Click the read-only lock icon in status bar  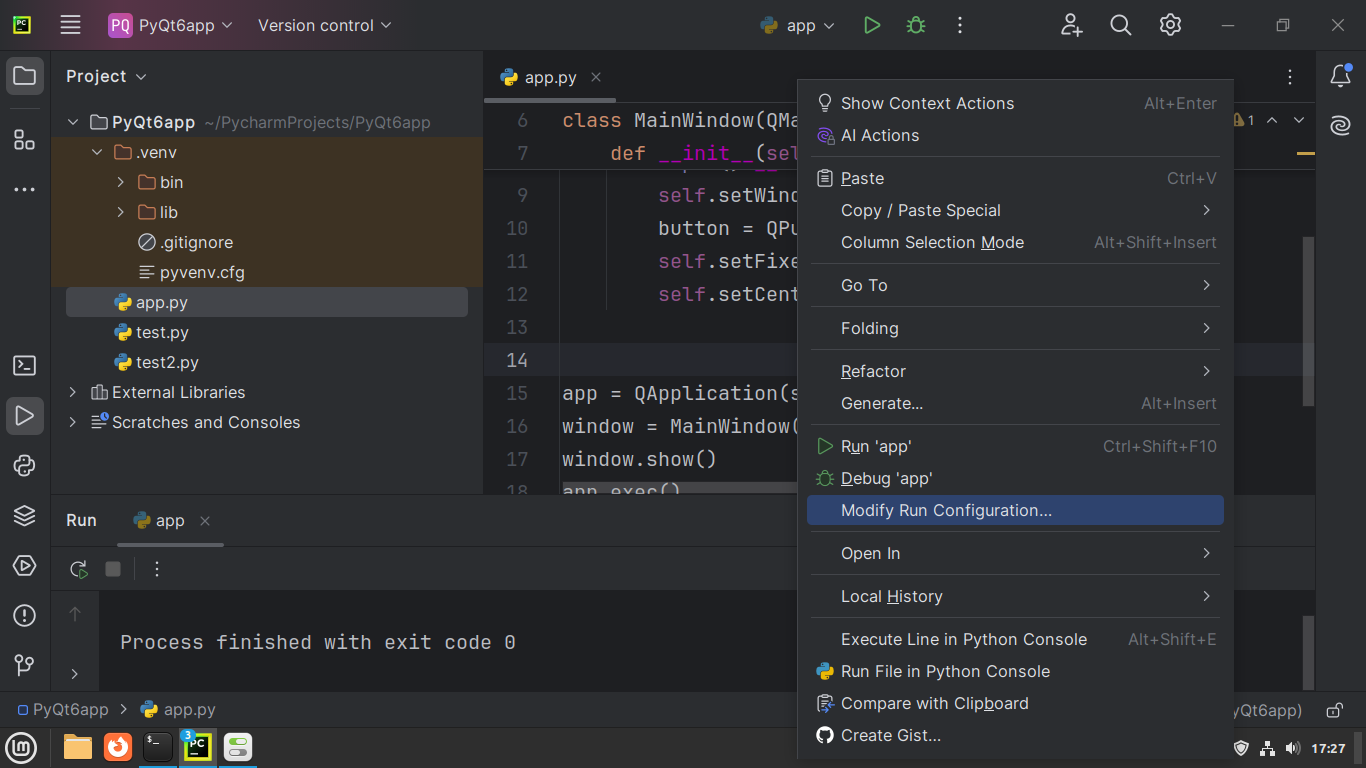click(1334, 710)
